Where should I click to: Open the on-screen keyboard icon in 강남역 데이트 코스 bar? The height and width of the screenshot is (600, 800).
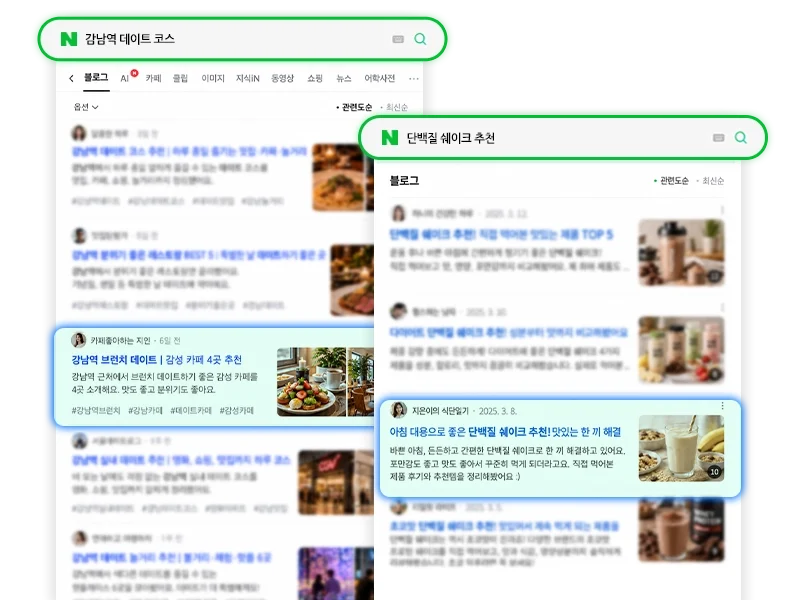tap(398, 39)
